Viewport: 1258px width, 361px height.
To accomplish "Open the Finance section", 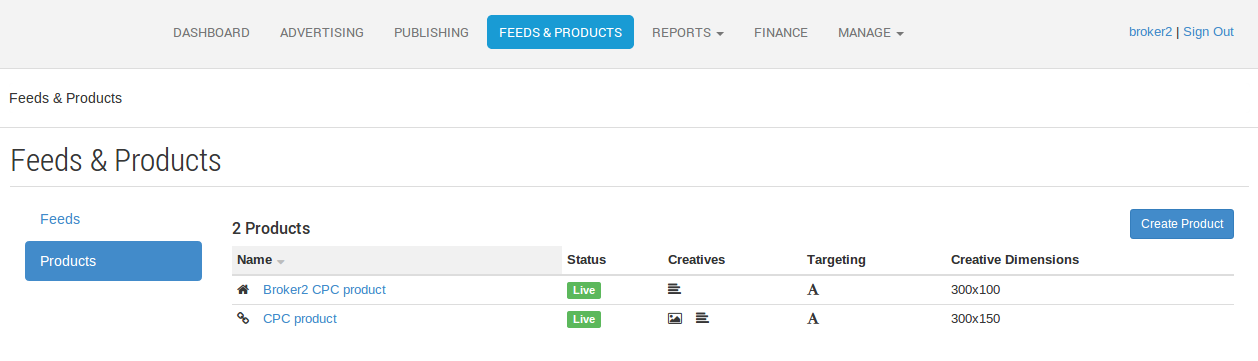I will (x=781, y=32).
